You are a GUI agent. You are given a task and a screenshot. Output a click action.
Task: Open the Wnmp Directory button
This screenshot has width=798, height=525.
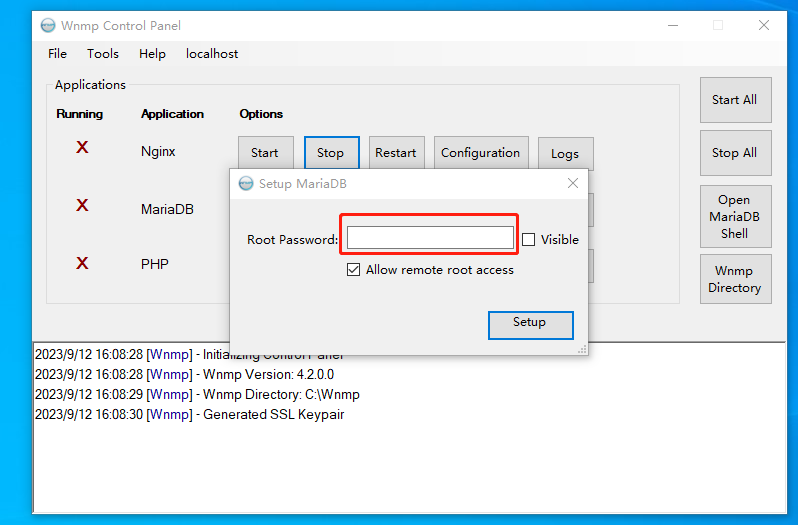735,279
